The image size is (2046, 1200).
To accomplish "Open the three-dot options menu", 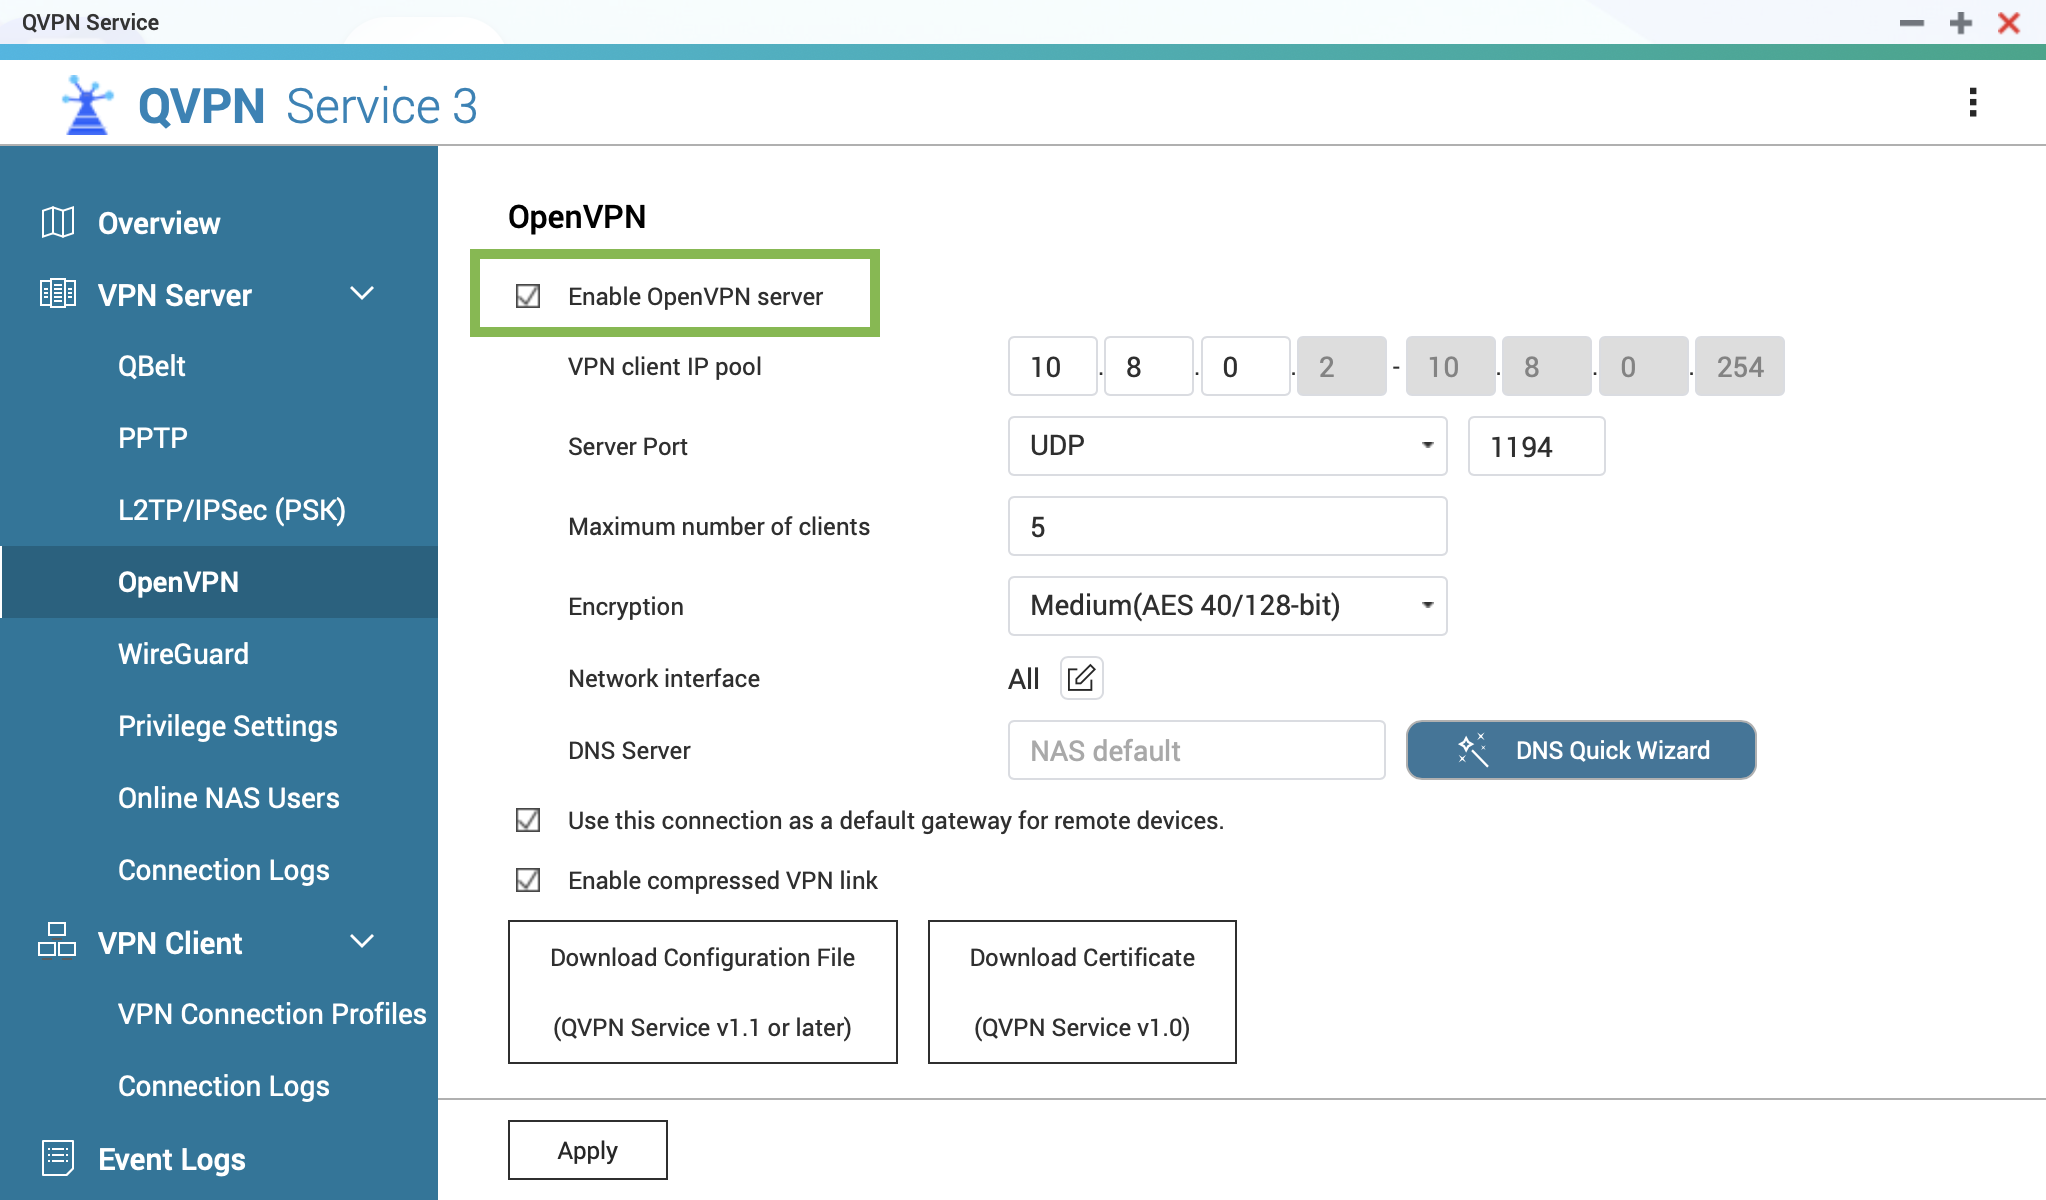I will (x=1972, y=101).
